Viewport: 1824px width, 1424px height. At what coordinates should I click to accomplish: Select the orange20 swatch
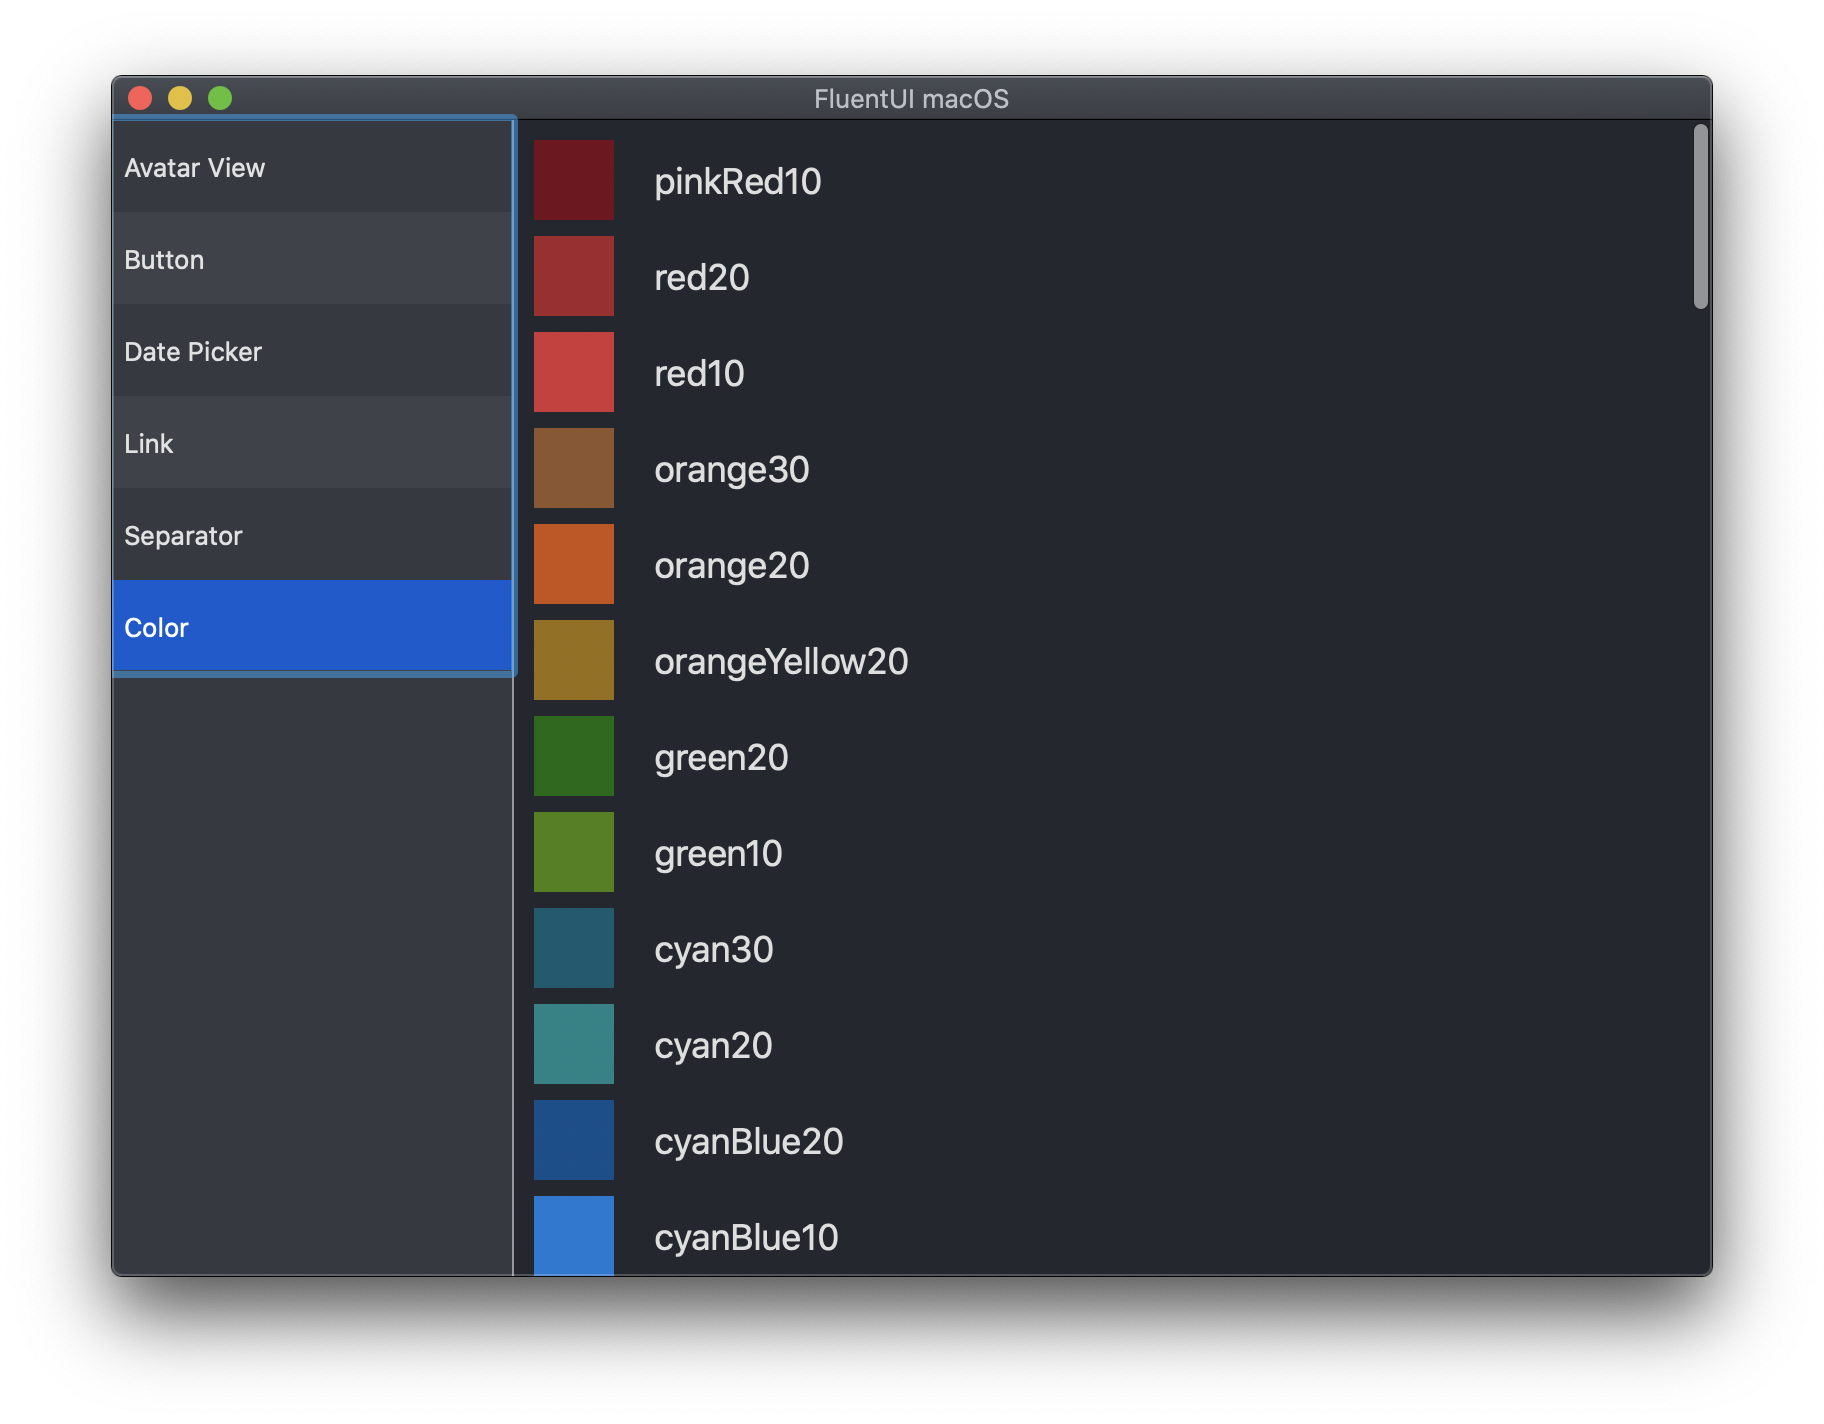pos(574,563)
